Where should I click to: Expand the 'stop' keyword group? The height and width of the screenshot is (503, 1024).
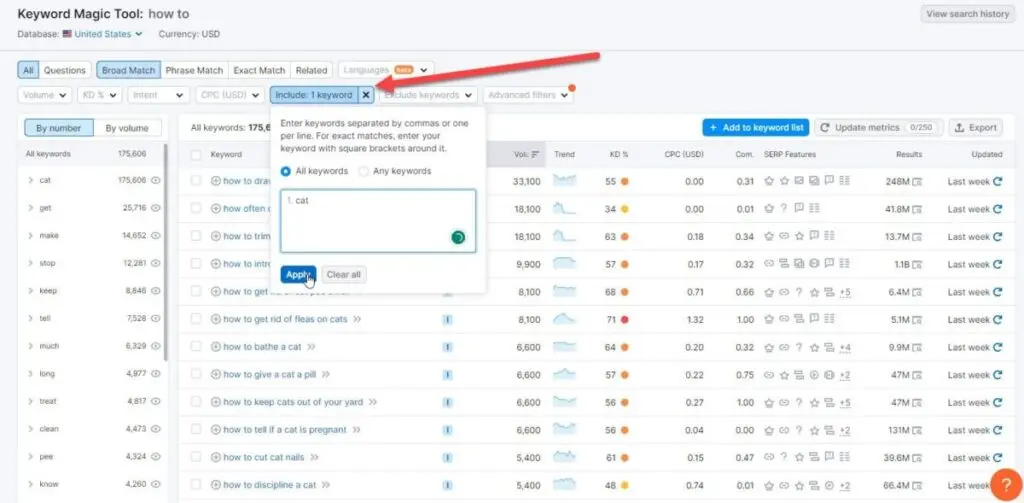coord(31,263)
